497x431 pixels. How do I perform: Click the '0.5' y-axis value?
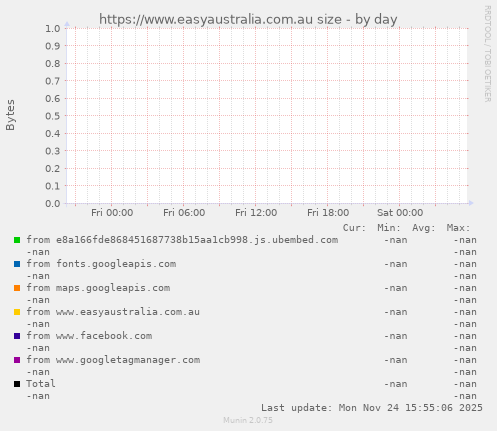[x=53, y=116]
